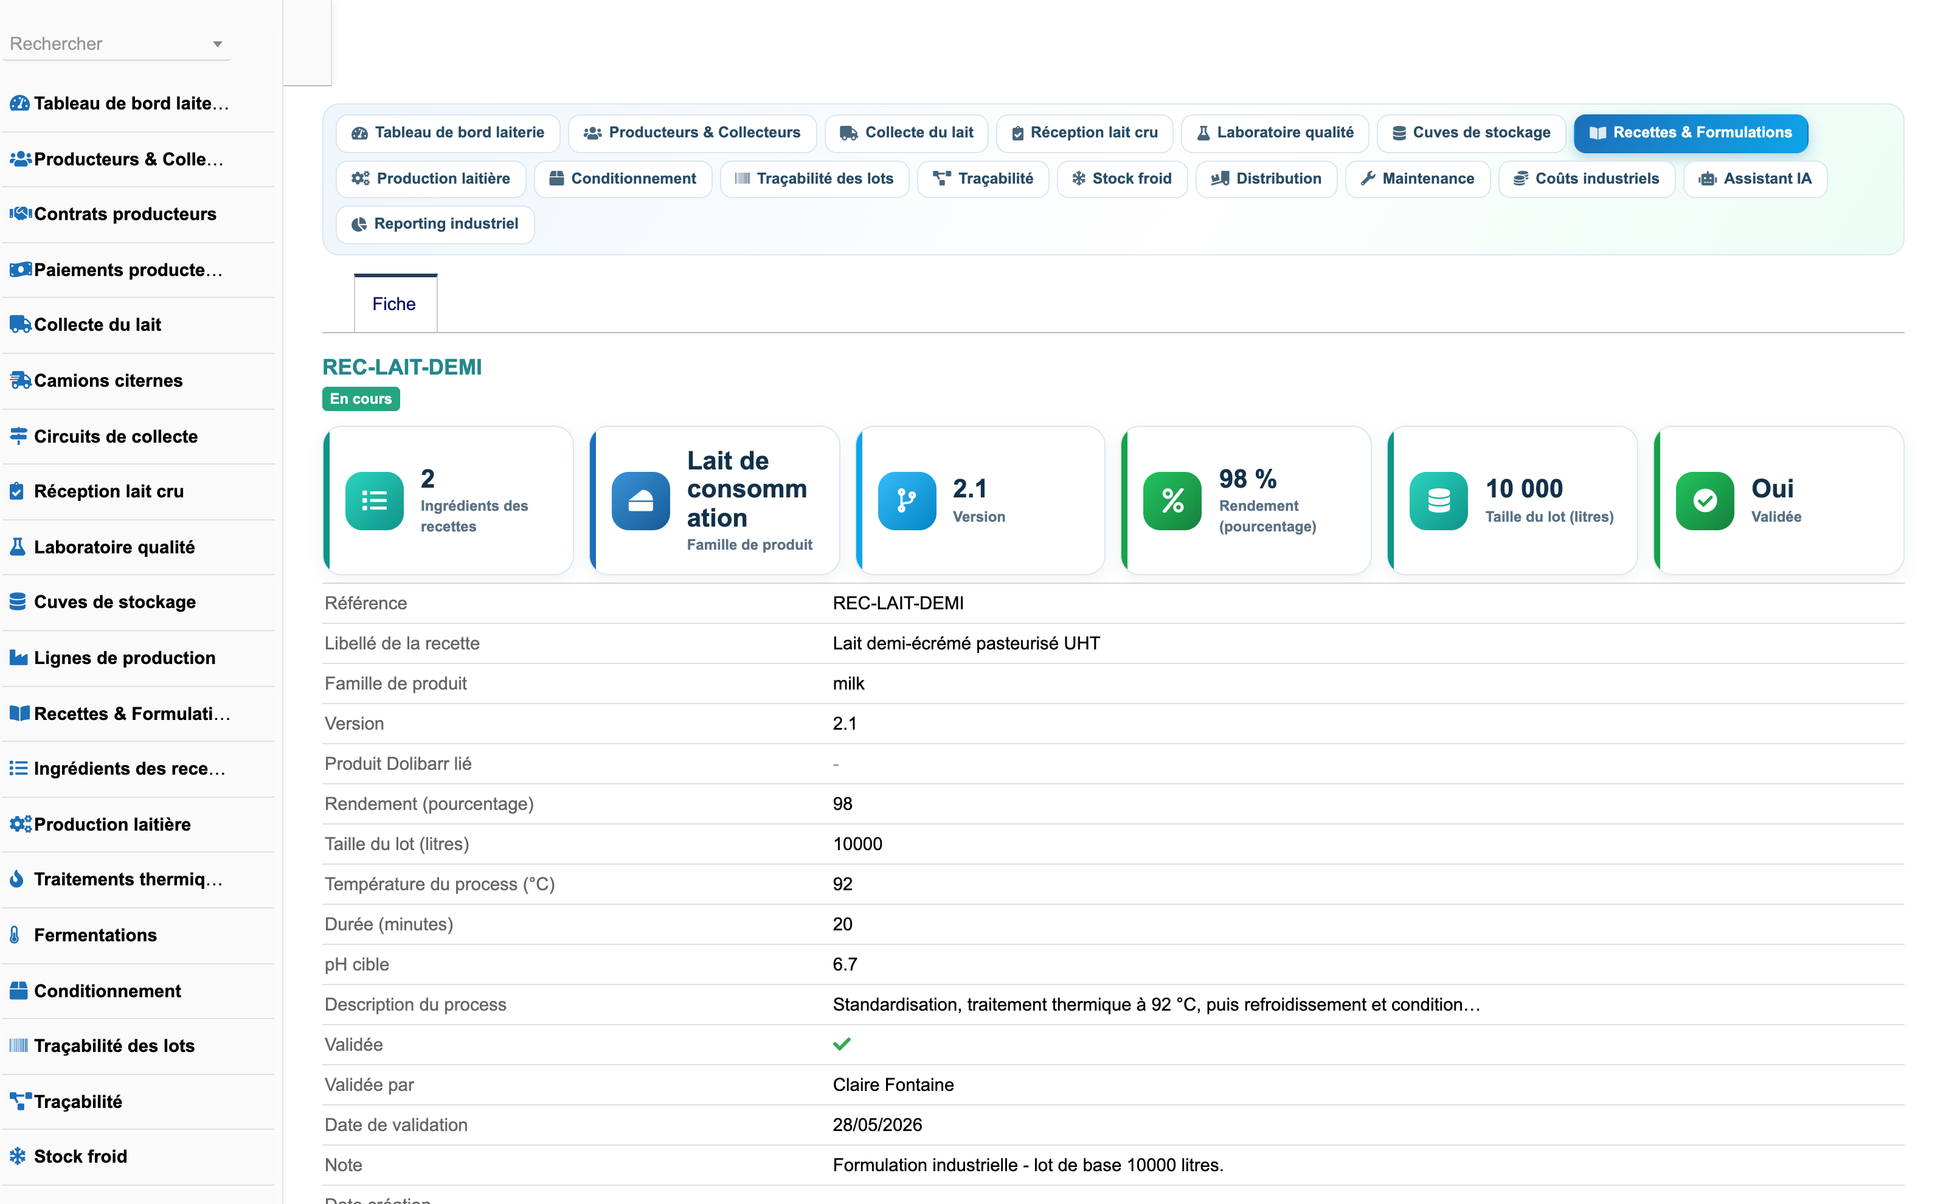Click the Fermentations thermometer icon
The image size is (1946, 1204).
(15, 935)
